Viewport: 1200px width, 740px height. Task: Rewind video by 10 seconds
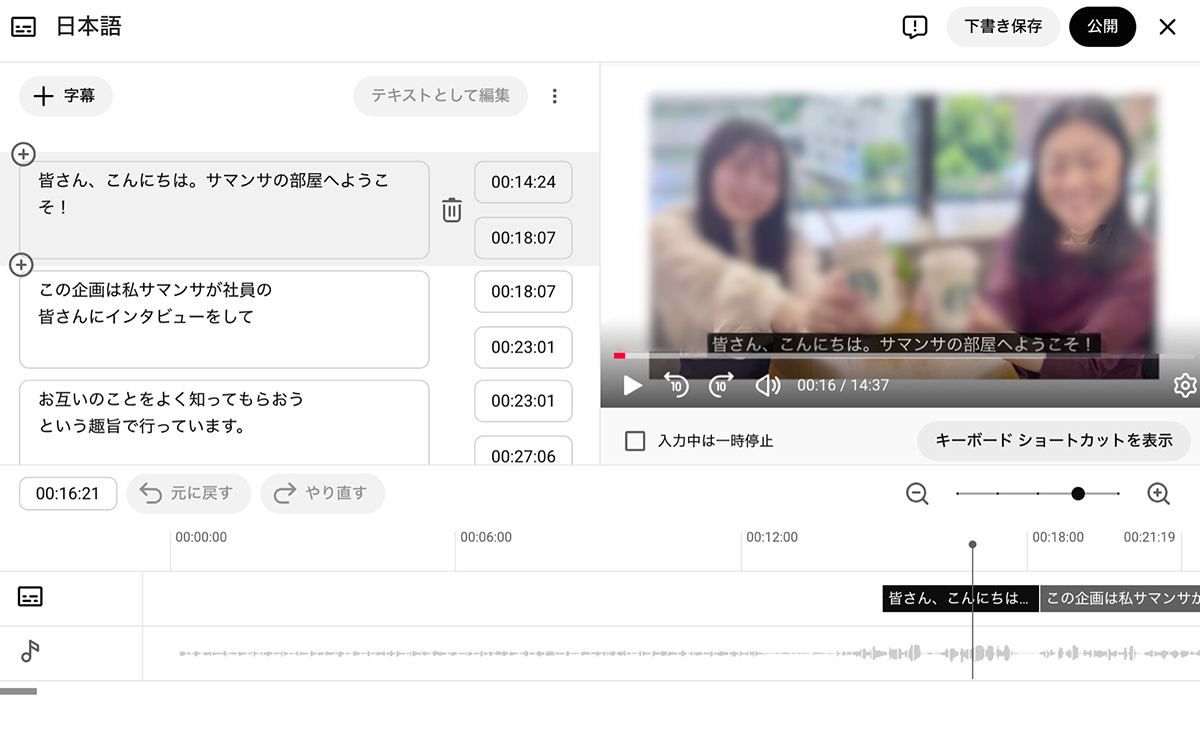pyautogui.click(x=677, y=385)
